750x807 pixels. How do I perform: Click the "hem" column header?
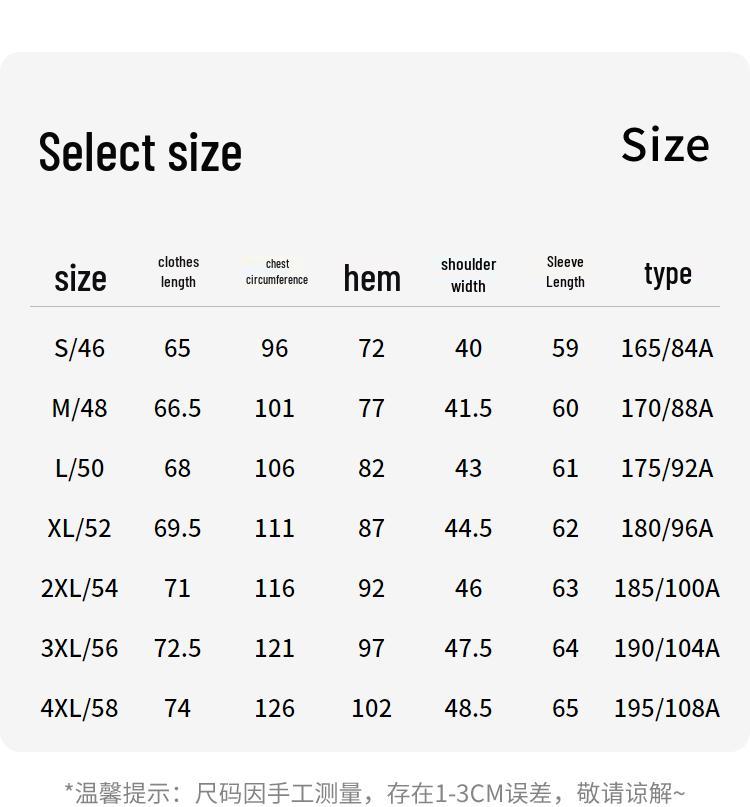(x=372, y=278)
